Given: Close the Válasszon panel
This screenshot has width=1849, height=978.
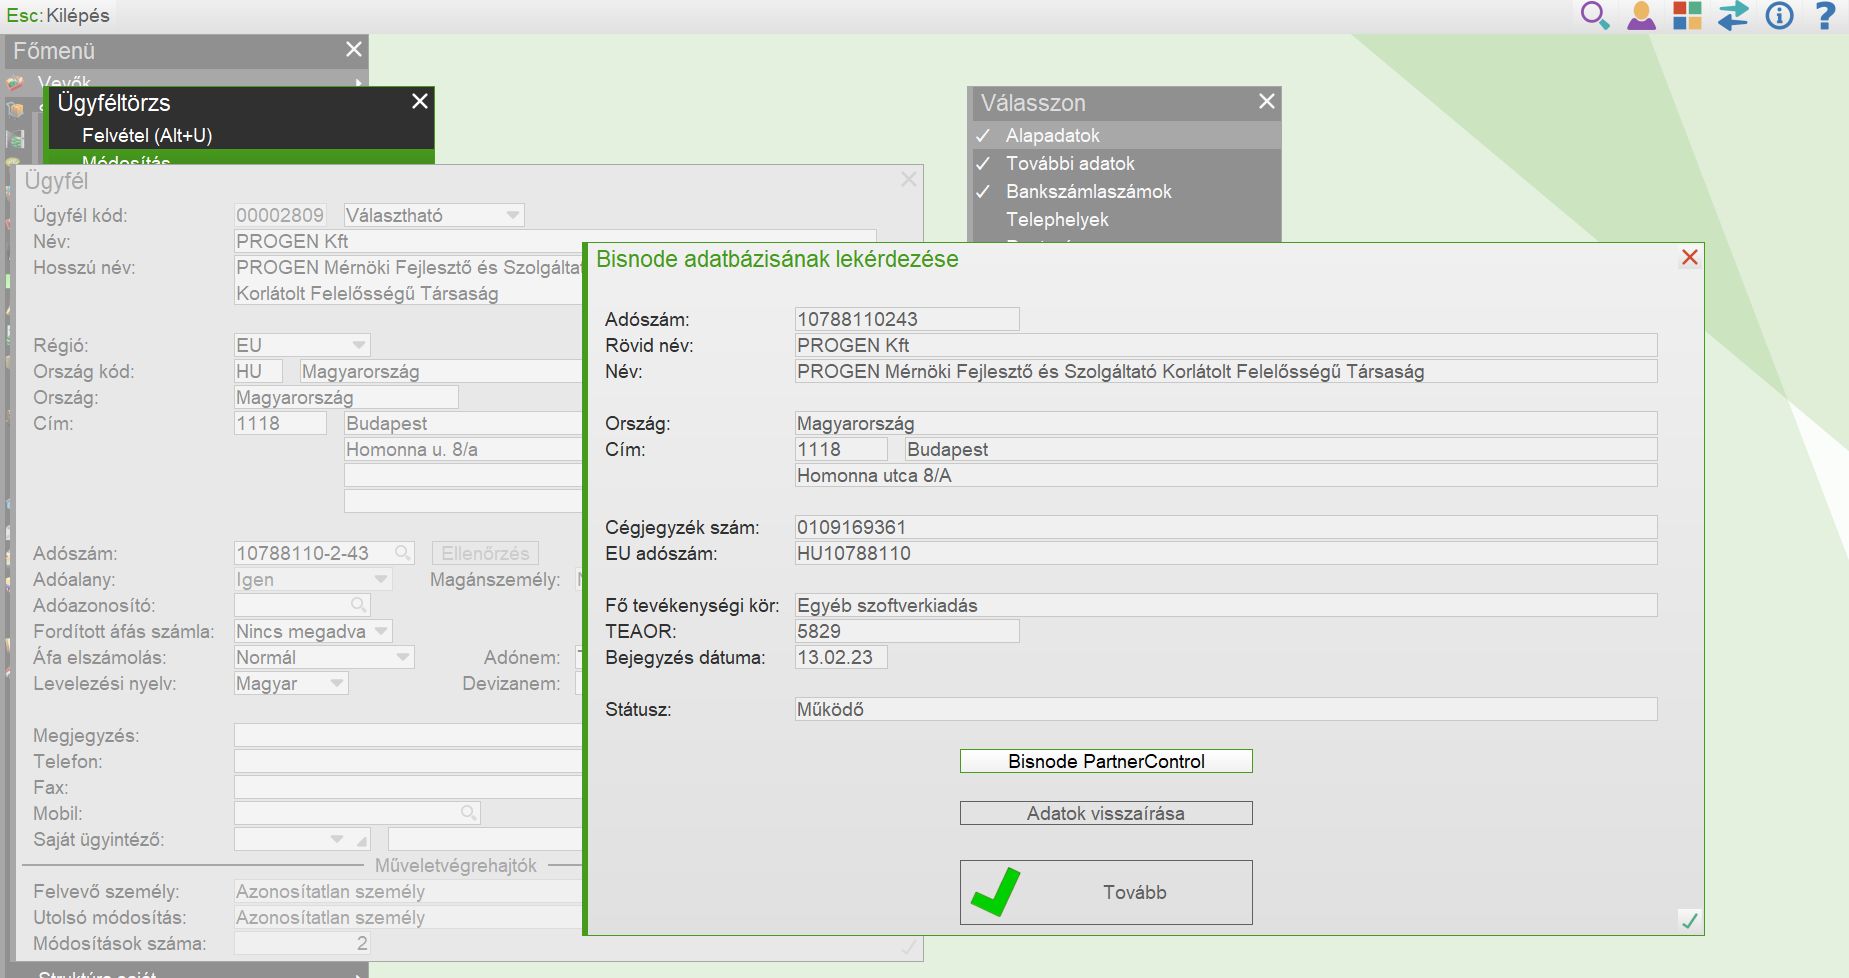Looking at the screenshot, I should [1266, 102].
